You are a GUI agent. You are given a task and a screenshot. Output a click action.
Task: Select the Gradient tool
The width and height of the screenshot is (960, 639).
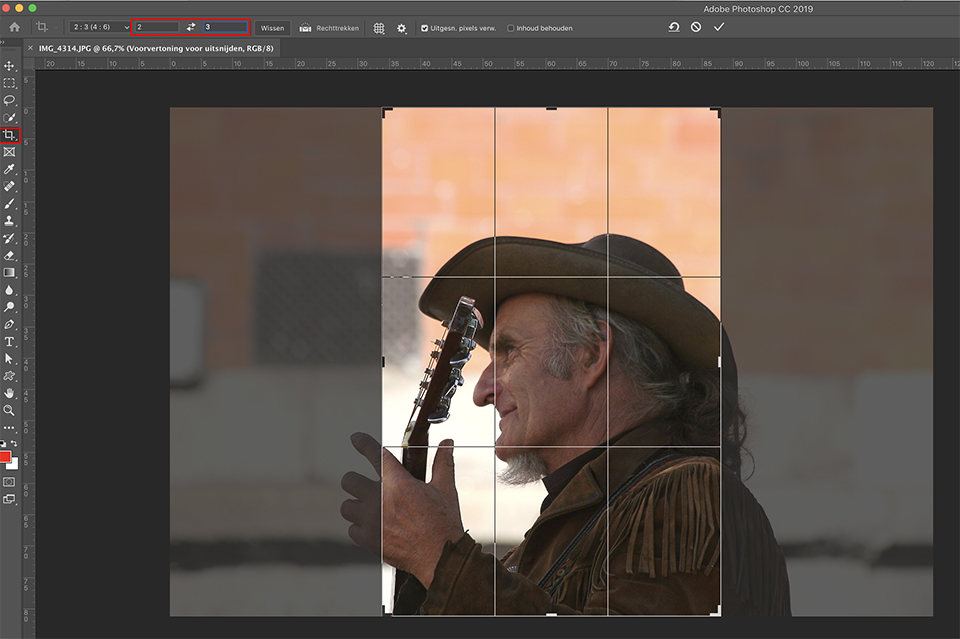click(9, 272)
